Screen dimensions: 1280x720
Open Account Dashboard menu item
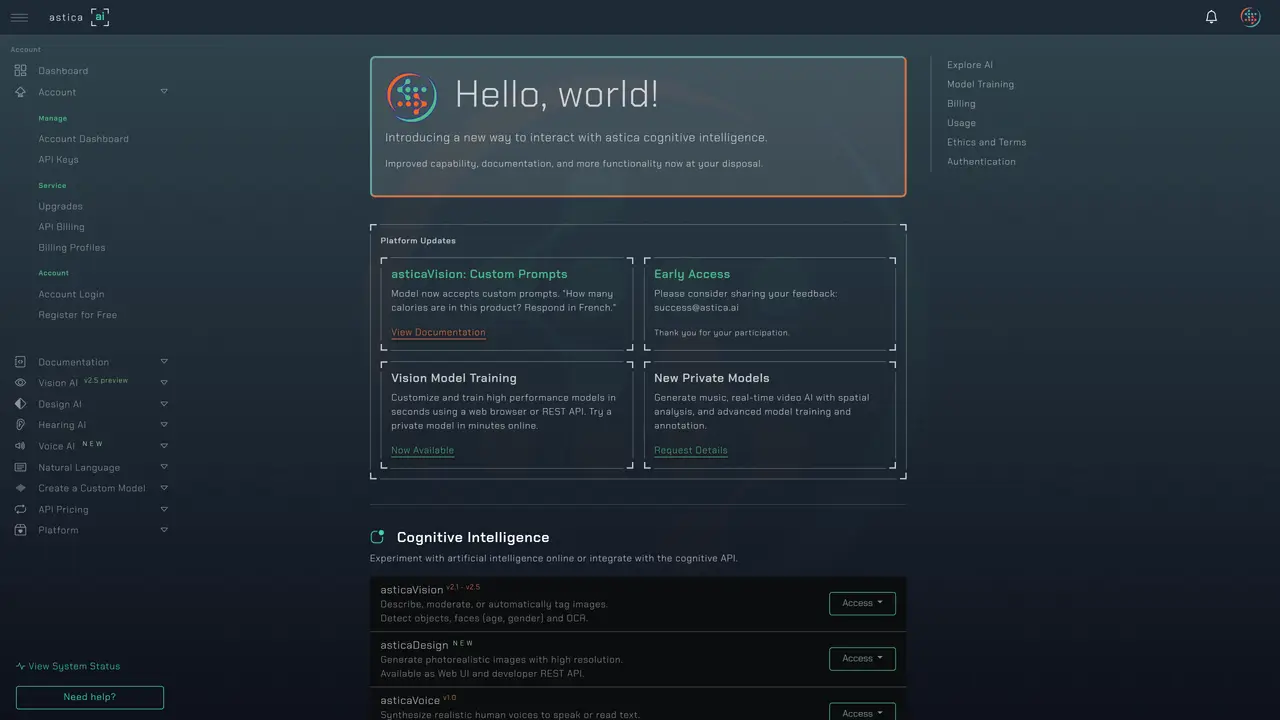83,139
